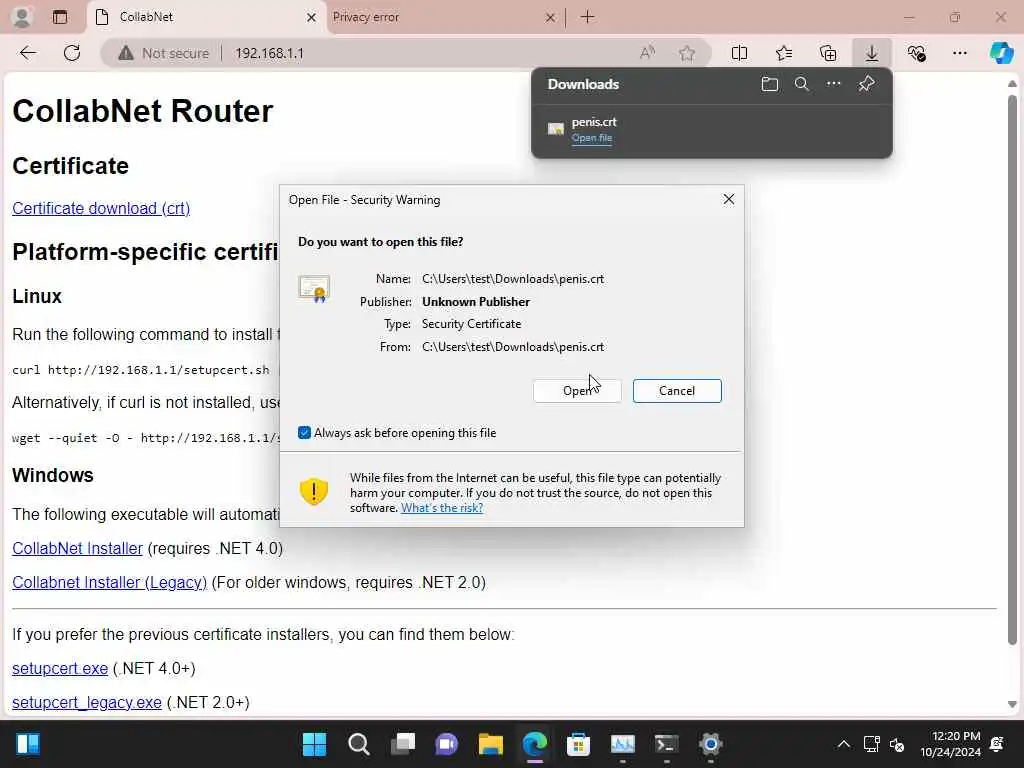Click scrollbar down arrow
Viewport: 1024px width, 768px height.
[x=1012, y=704]
